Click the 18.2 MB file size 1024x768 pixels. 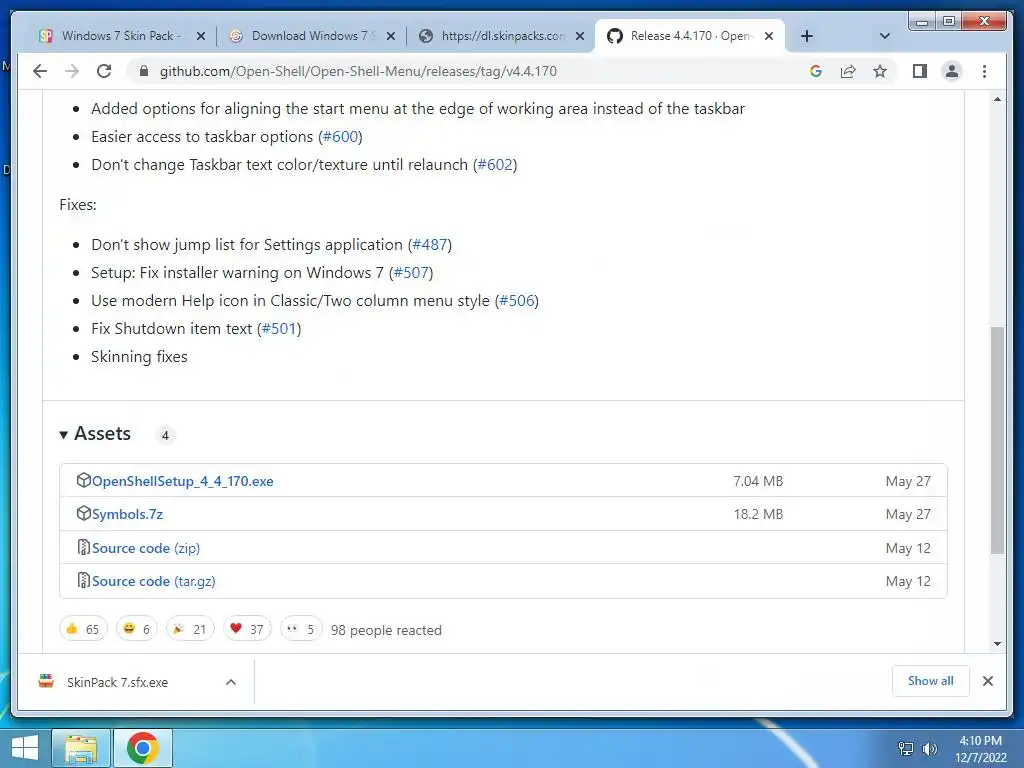tap(758, 515)
